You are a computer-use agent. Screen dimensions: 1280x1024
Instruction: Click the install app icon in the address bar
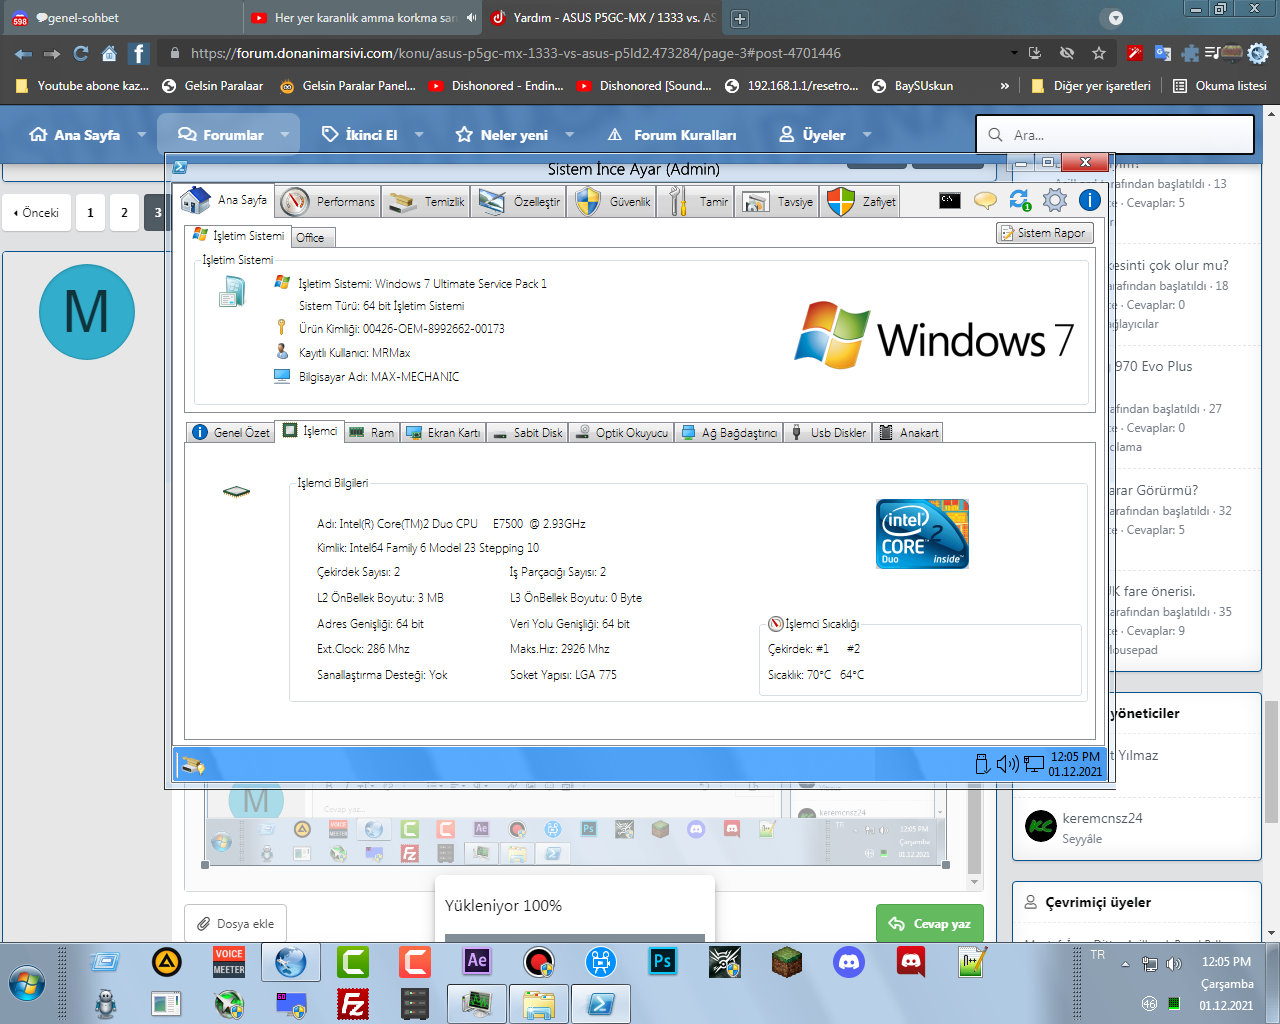click(1035, 53)
